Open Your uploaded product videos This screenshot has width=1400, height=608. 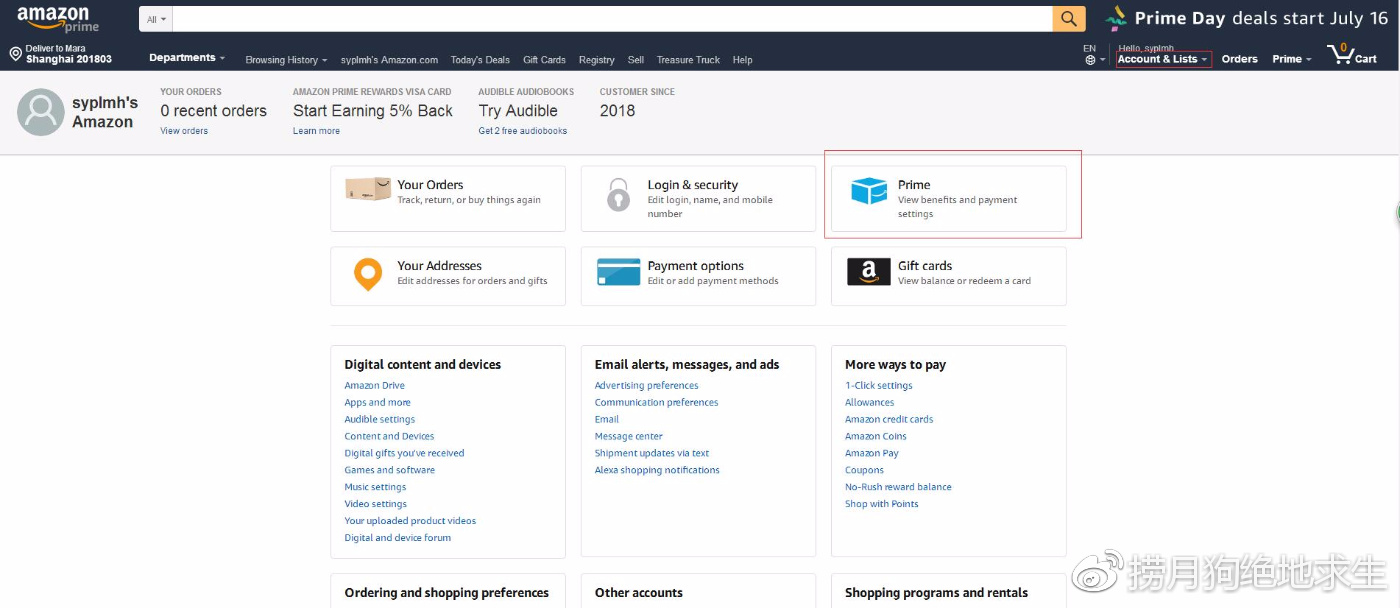point(410,521)
